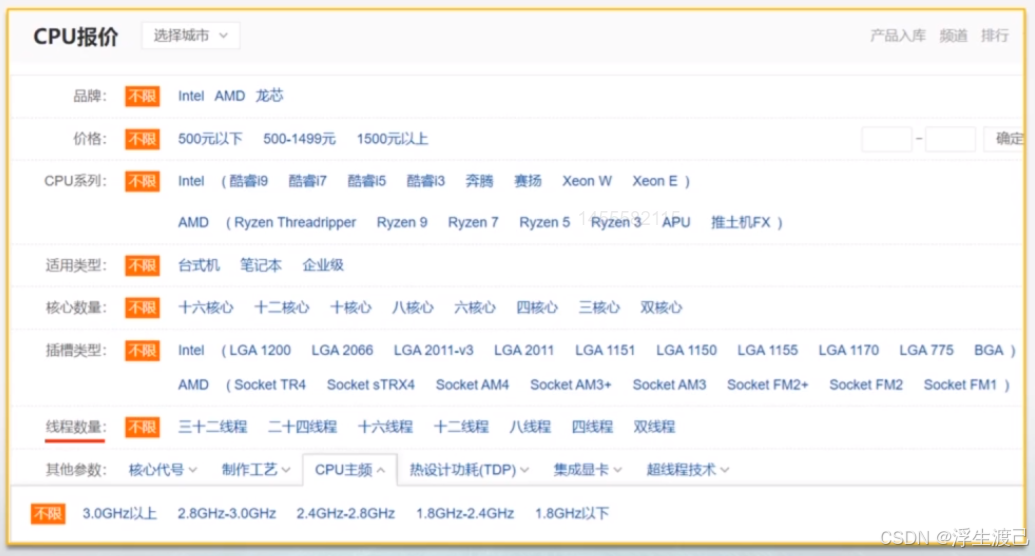The image size is (1035, 556).
Task: Select socket Socket sTRX4
Action: (x=370, y=384)
